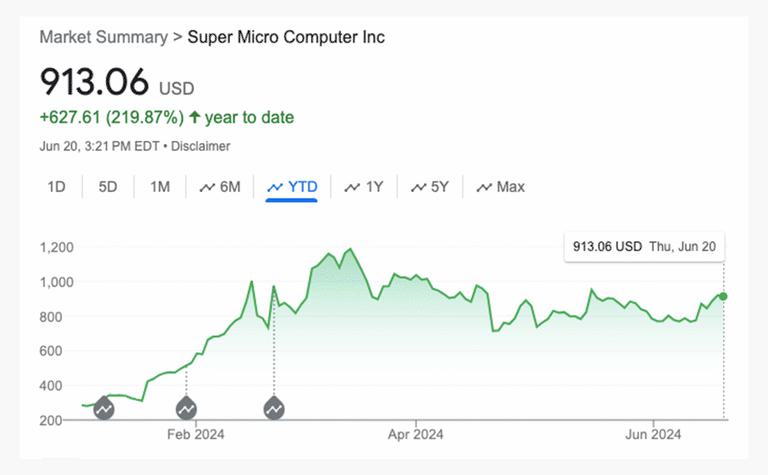Select the Max time range tab
Image resolution: width=768 pixels, height=475 pixels.
(501, 187)
